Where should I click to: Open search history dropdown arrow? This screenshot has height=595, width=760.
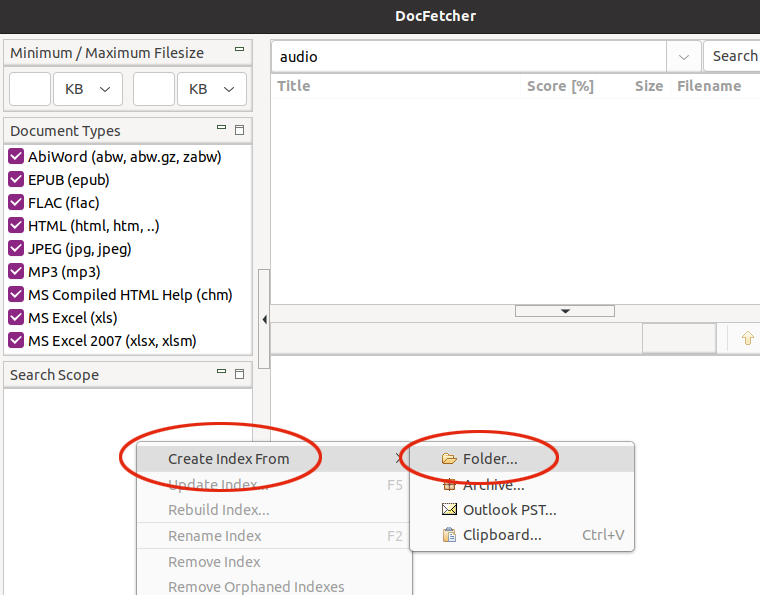(x=684, y=57)
